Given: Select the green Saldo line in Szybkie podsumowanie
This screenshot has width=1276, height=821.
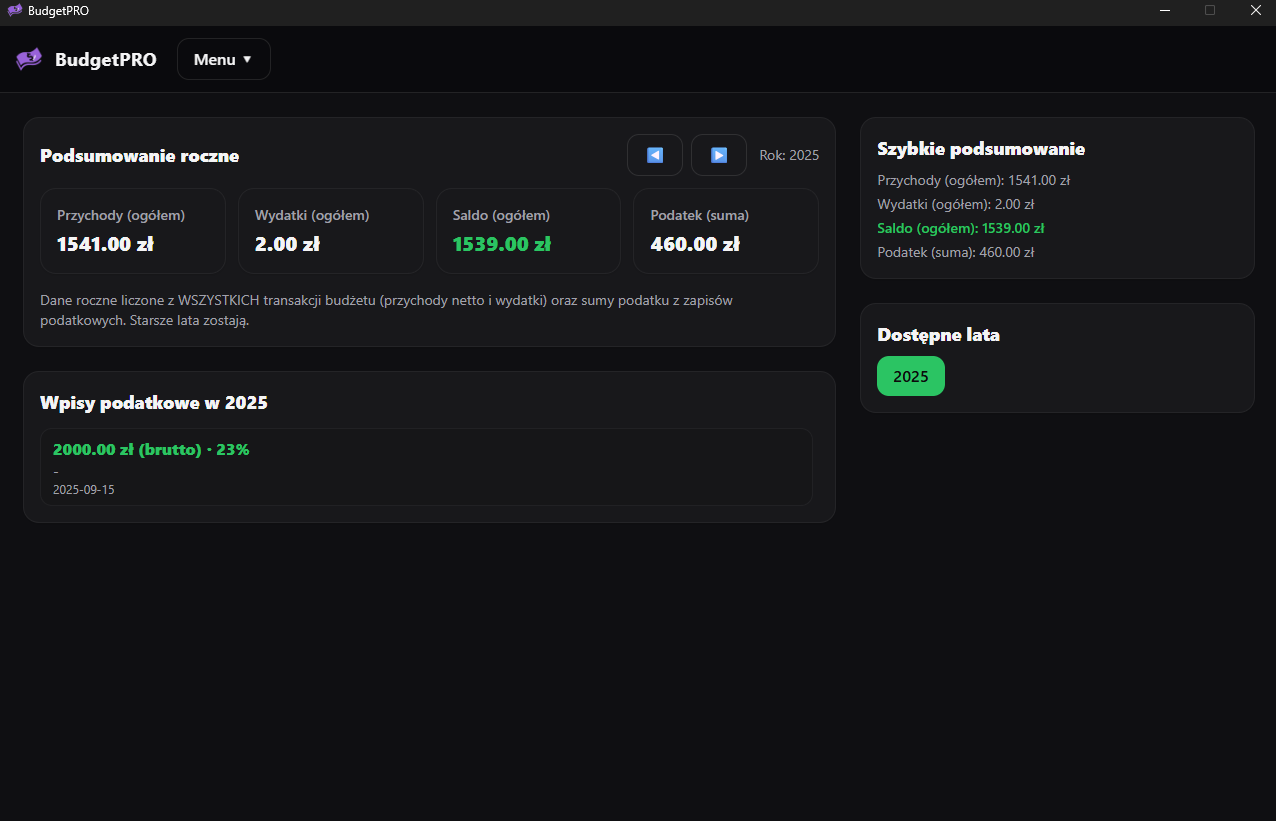Looking at the screenshot, I should click(960, 228).
